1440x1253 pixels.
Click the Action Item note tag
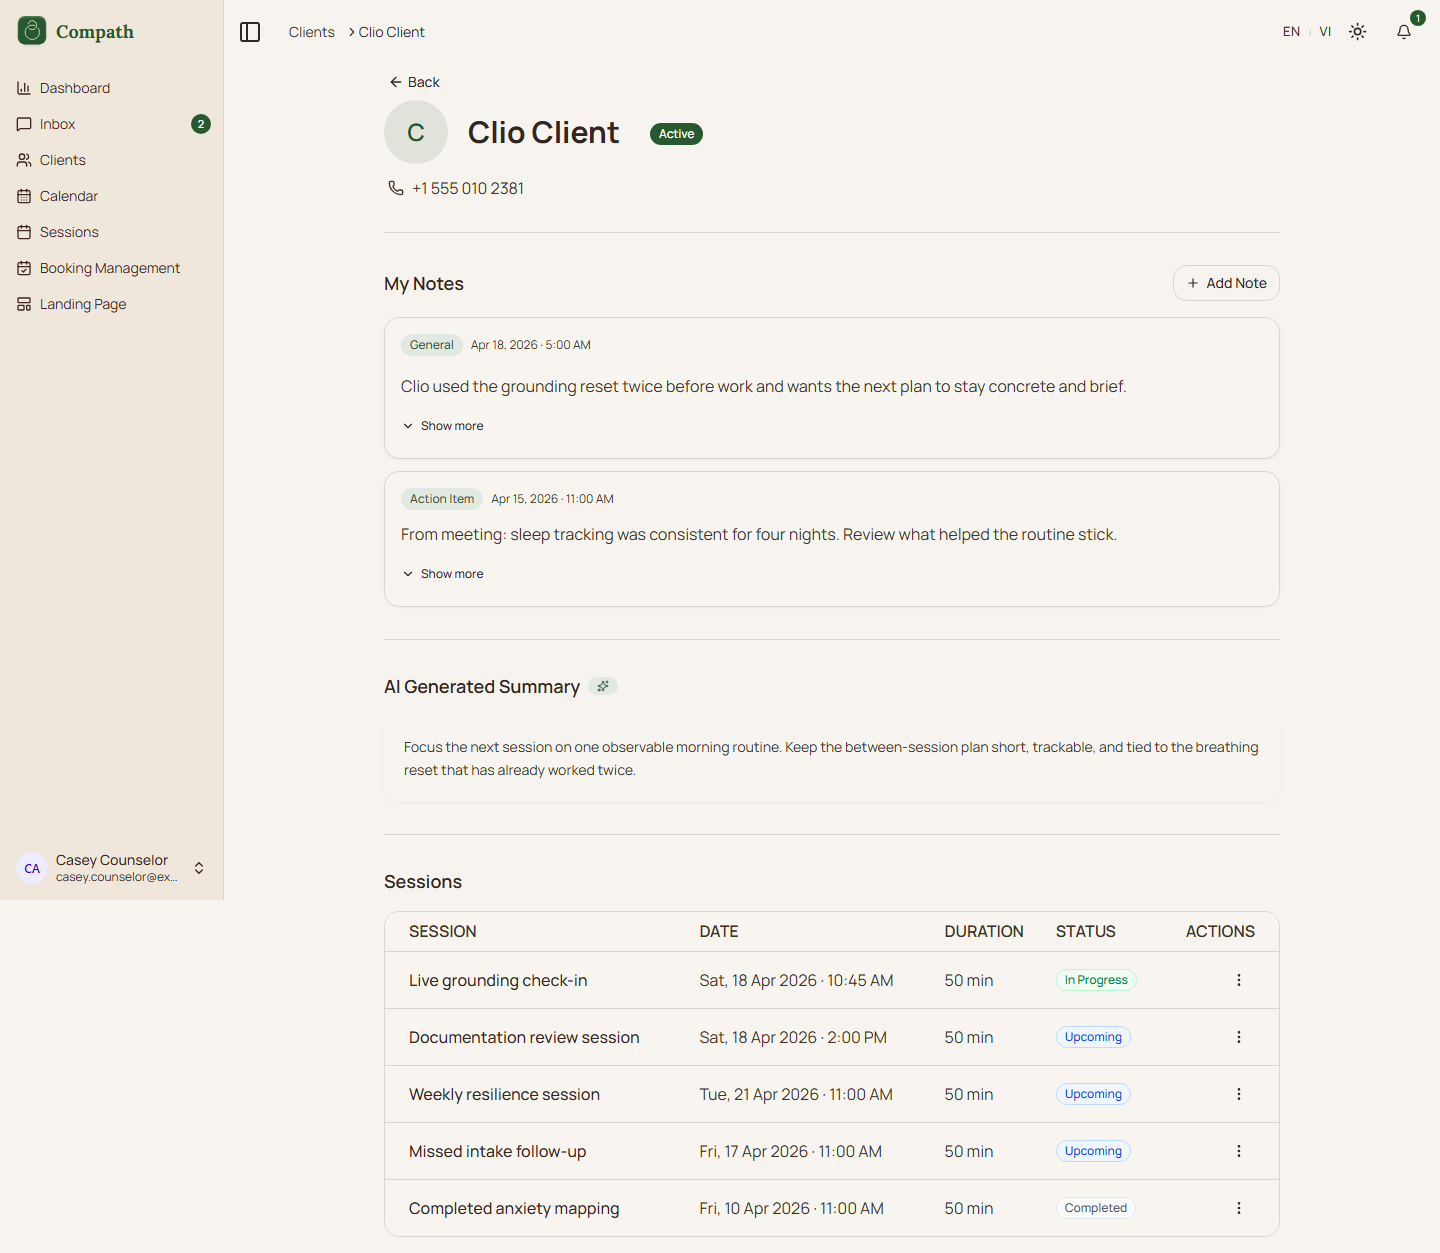click(442, 499)
